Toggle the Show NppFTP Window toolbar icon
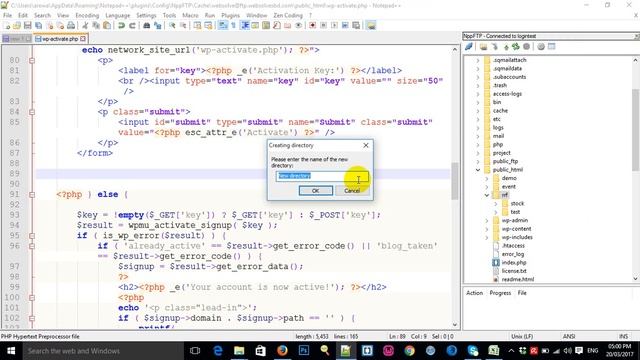This screenshot has height=360, width=640. click(x=371, y=25)
